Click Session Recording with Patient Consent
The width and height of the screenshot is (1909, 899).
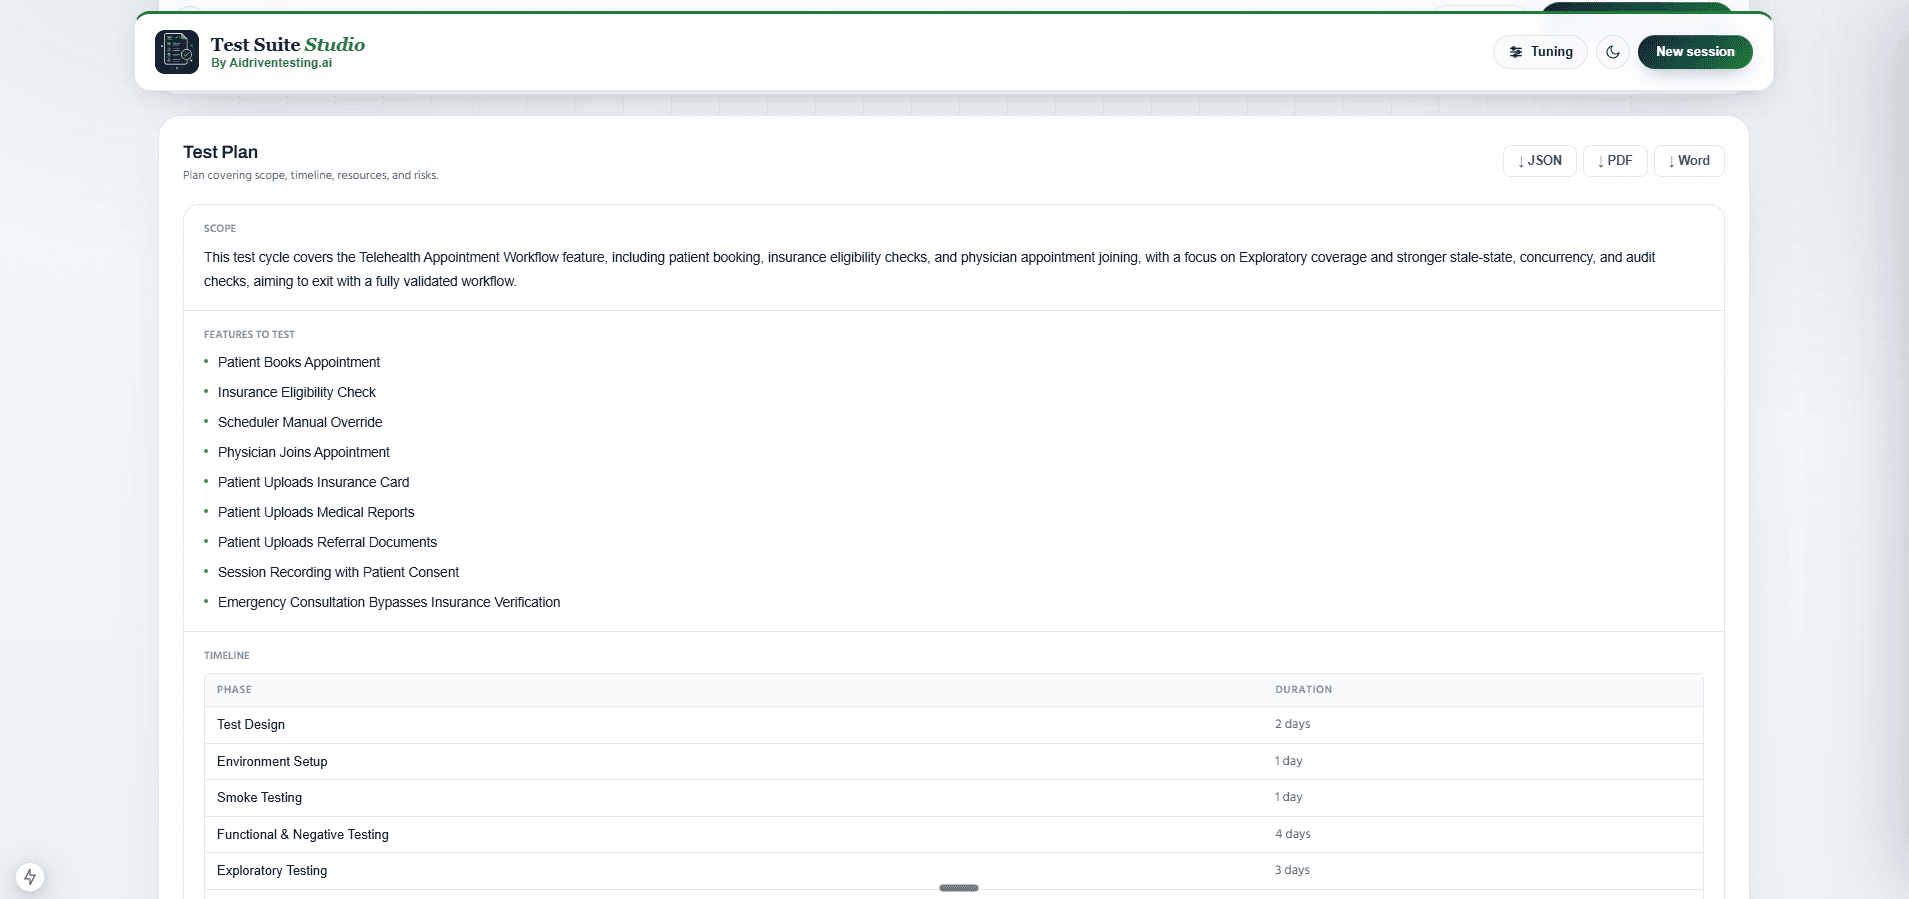(x=339, y=572)
